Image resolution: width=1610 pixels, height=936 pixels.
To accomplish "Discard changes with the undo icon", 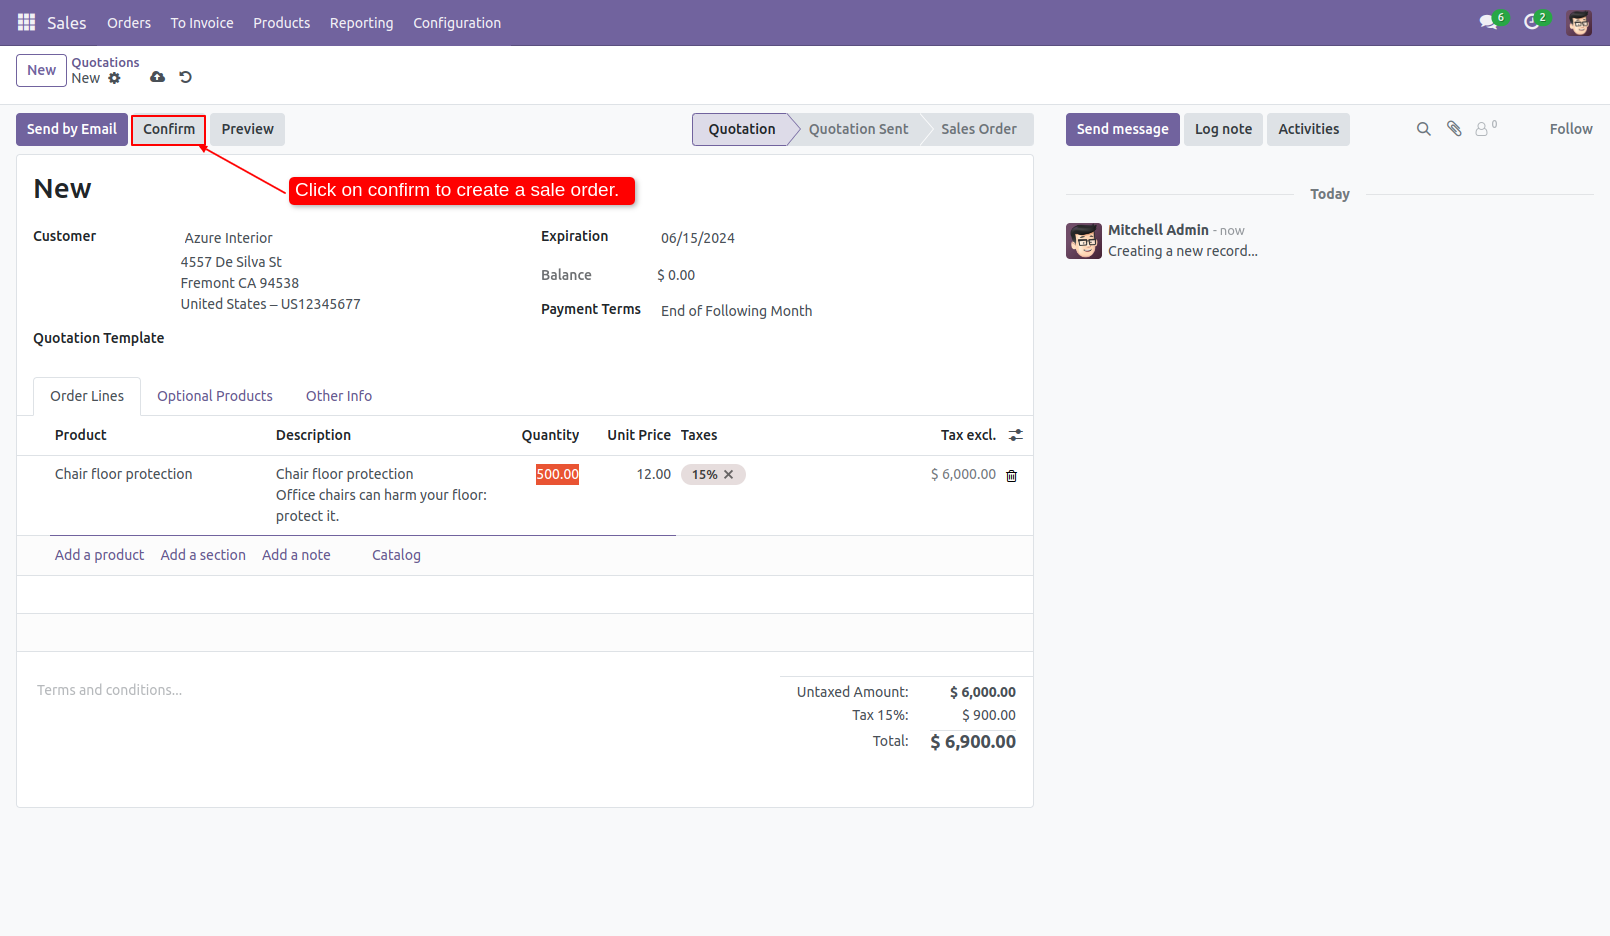I will [185, 77].
